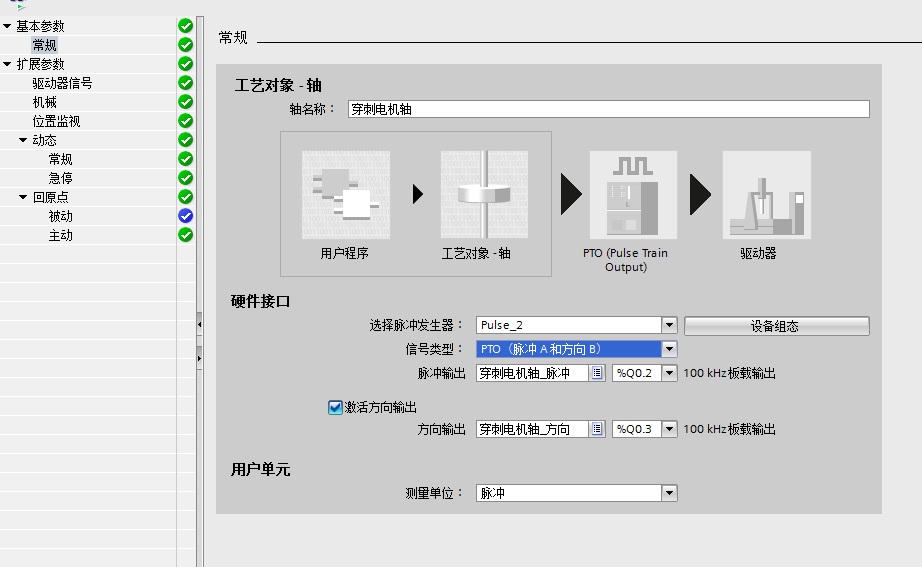Viewport: 922px width, 567px height.
Task: Click green status check beside 驱动器信号
Action: 185,83
